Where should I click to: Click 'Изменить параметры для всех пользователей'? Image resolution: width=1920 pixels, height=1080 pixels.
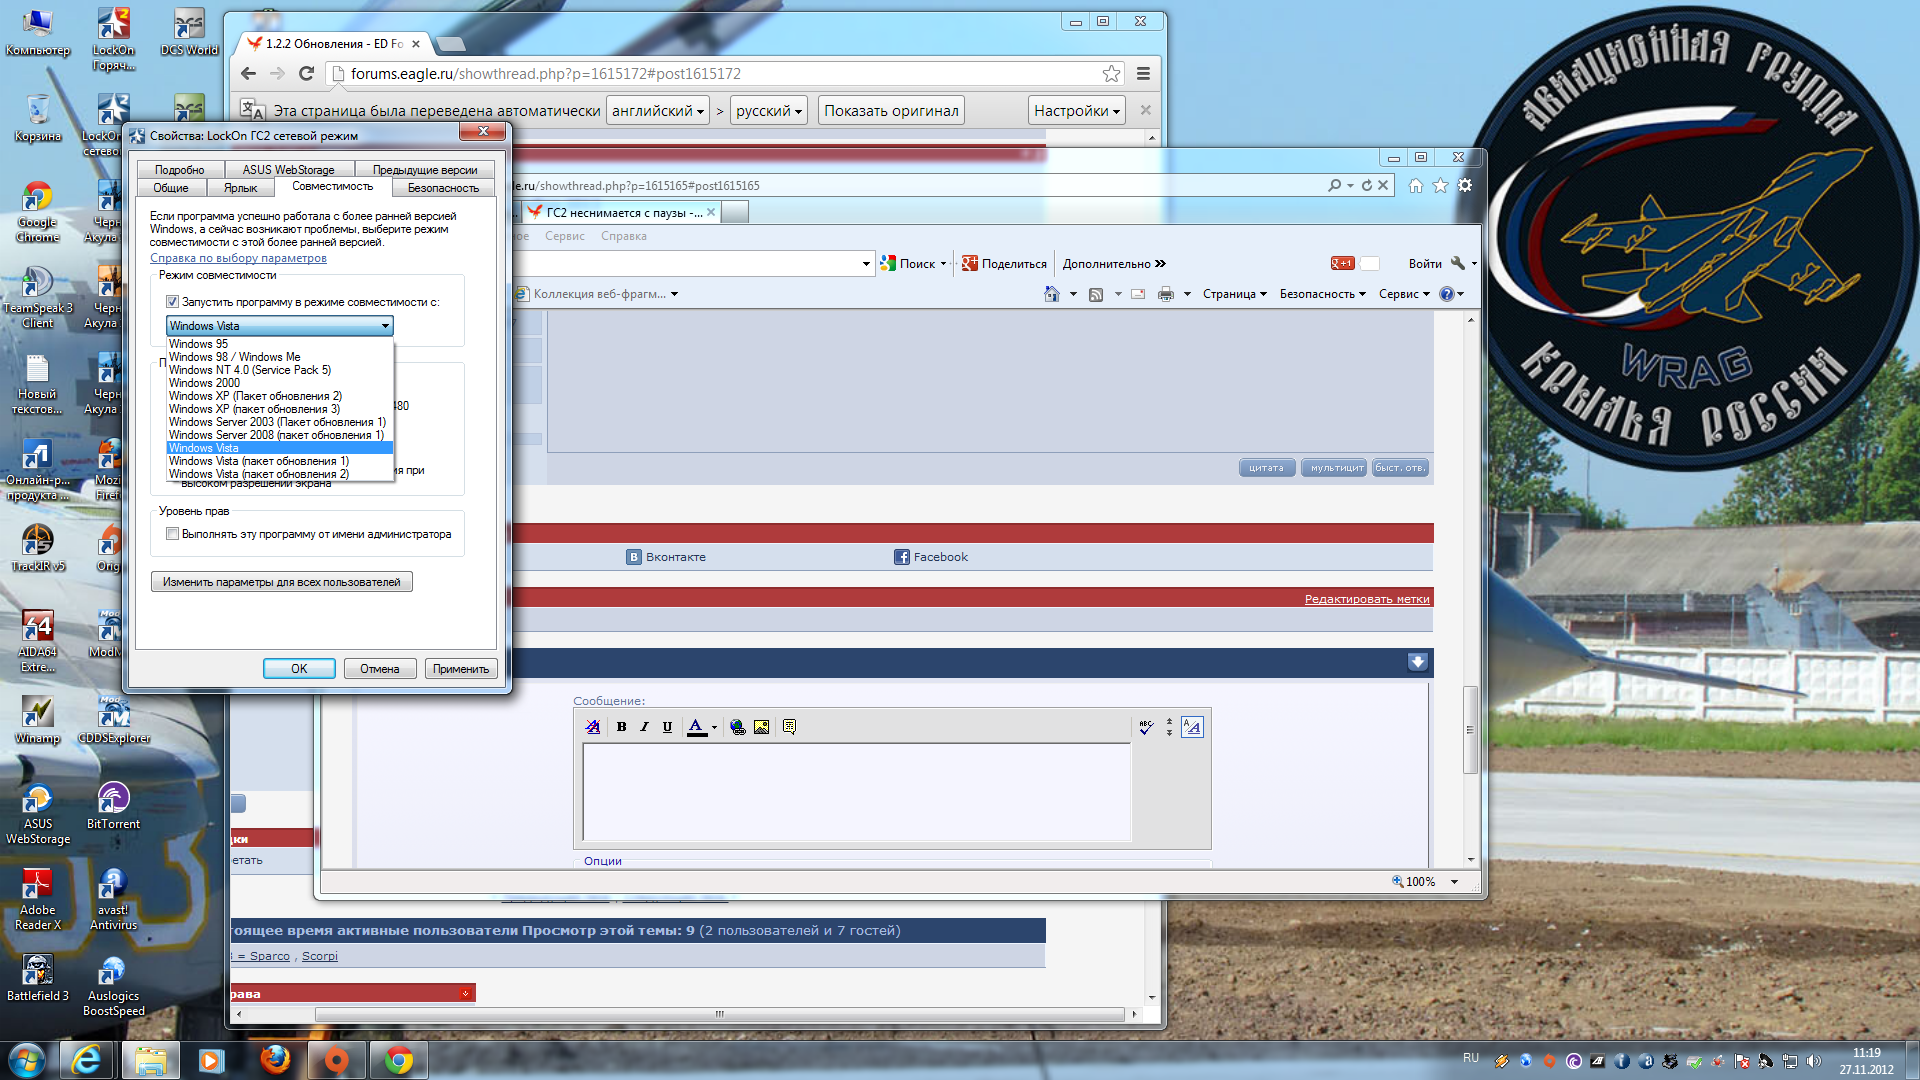(281, 582)
